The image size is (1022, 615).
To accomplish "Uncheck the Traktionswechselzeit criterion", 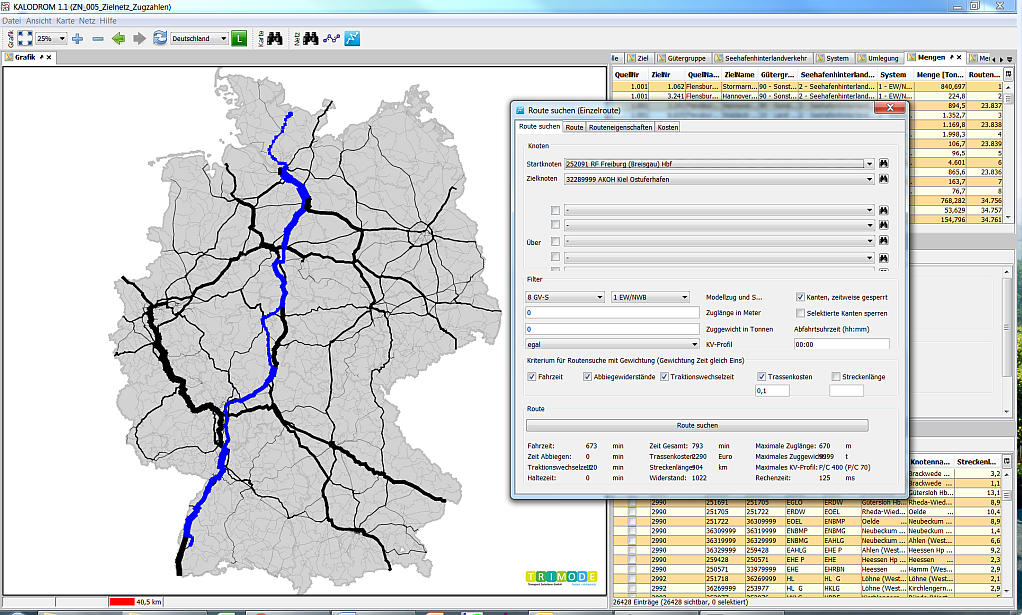I will coord(664,377).
